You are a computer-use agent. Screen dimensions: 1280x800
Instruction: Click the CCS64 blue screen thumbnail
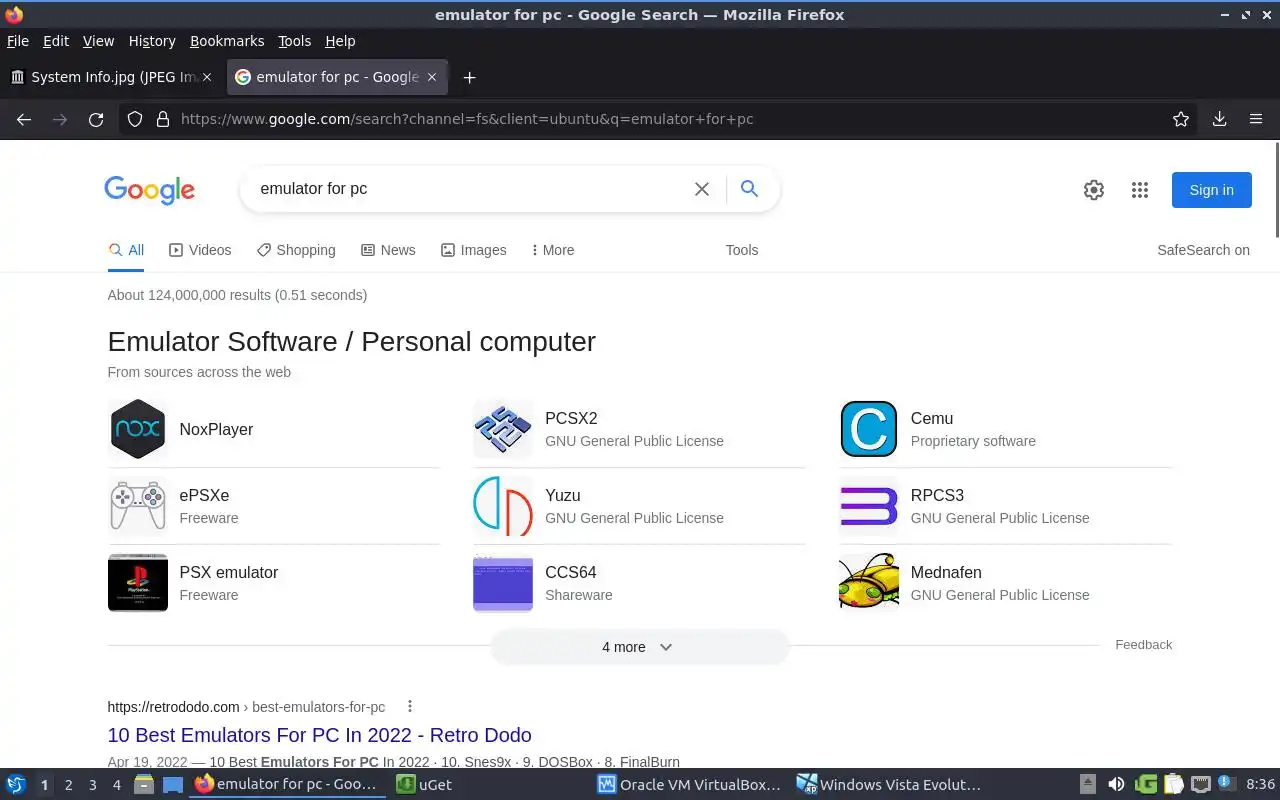(502, 583)
